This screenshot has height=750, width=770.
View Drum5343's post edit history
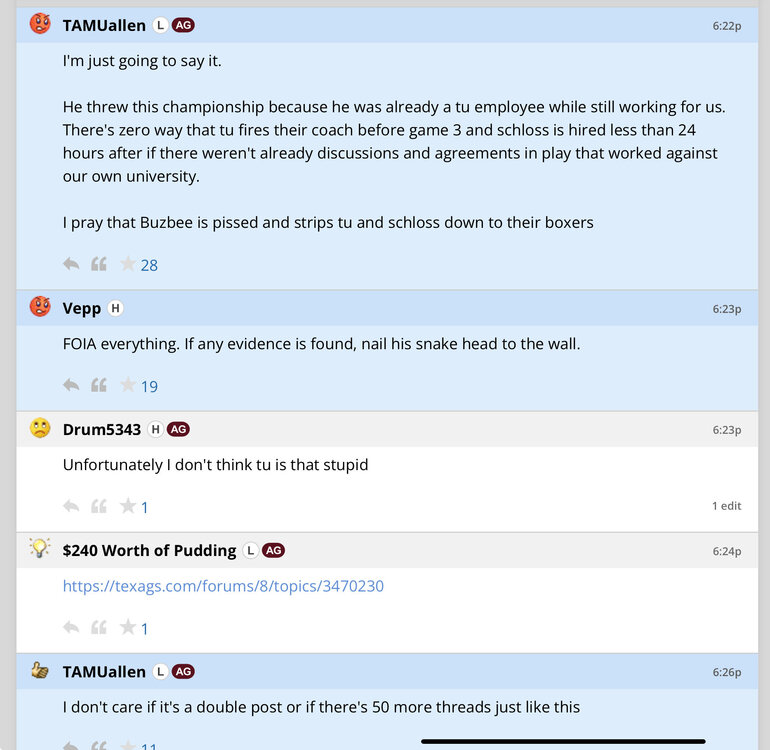click(x=726, y=506)
